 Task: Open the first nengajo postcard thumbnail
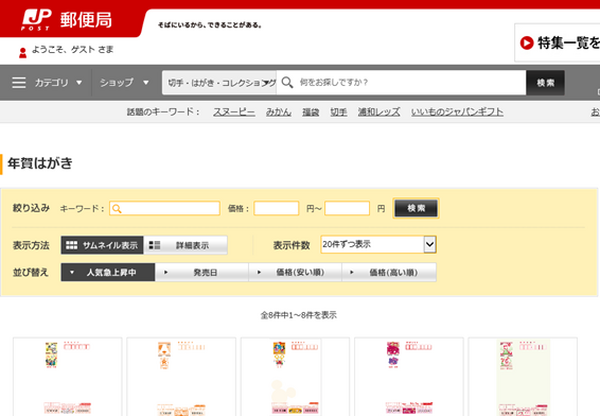(68, 377)
